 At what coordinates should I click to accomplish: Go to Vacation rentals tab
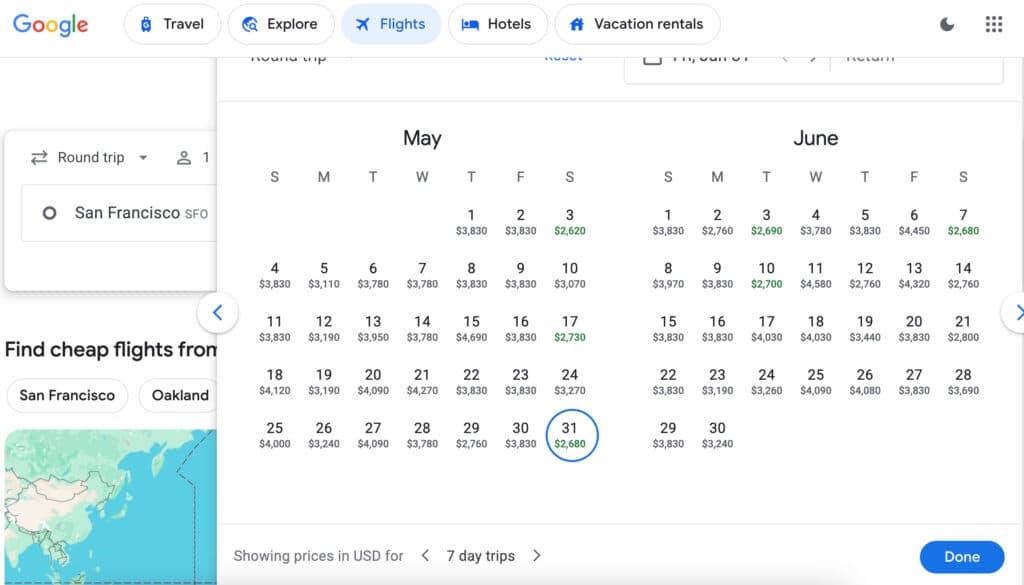point(636,25)
